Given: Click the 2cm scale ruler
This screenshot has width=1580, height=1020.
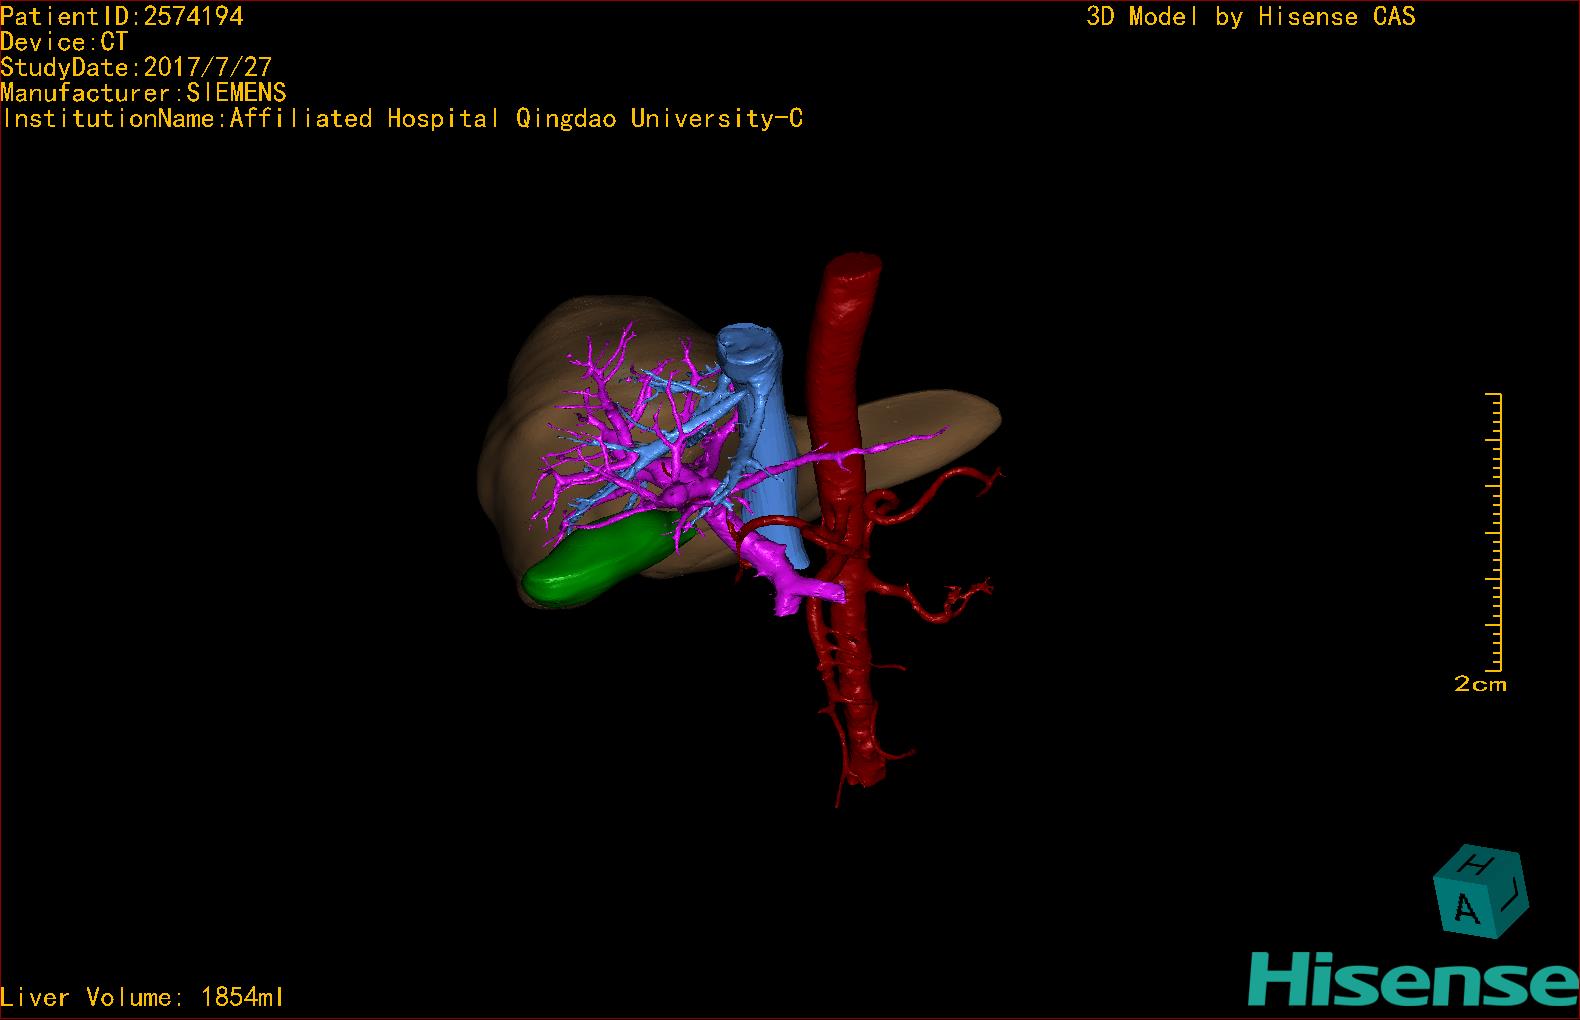Looking at the screenshot, I should (x=1493, y=532).
